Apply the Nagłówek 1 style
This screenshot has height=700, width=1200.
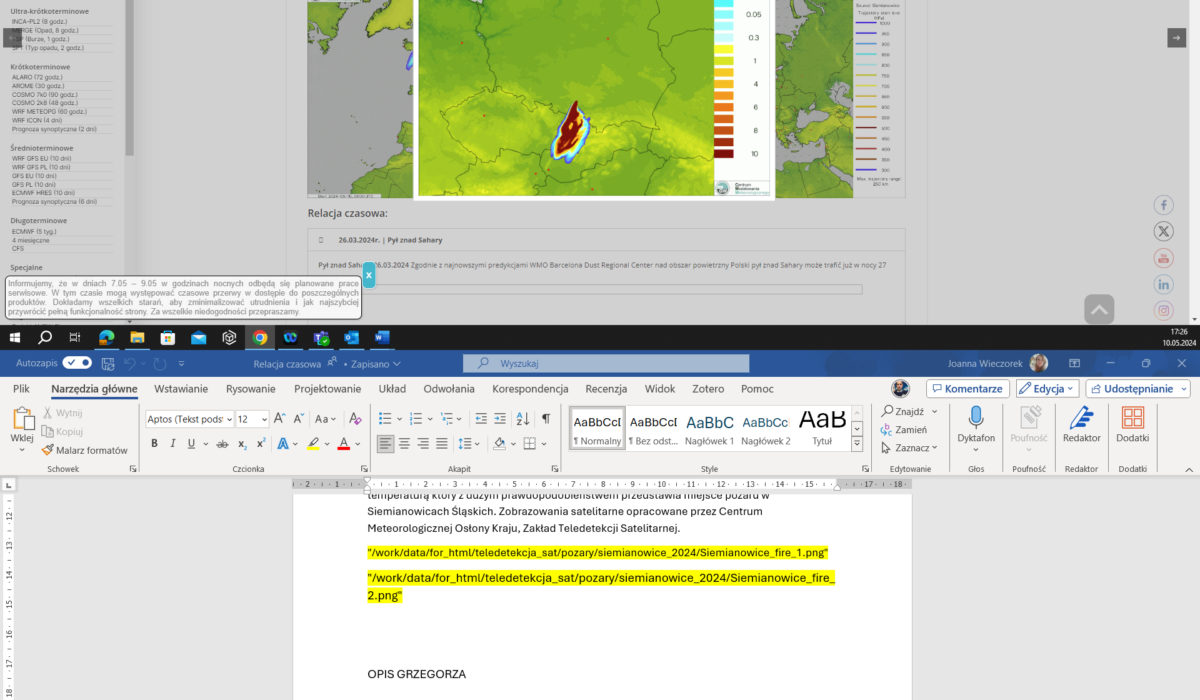(709, 427)
